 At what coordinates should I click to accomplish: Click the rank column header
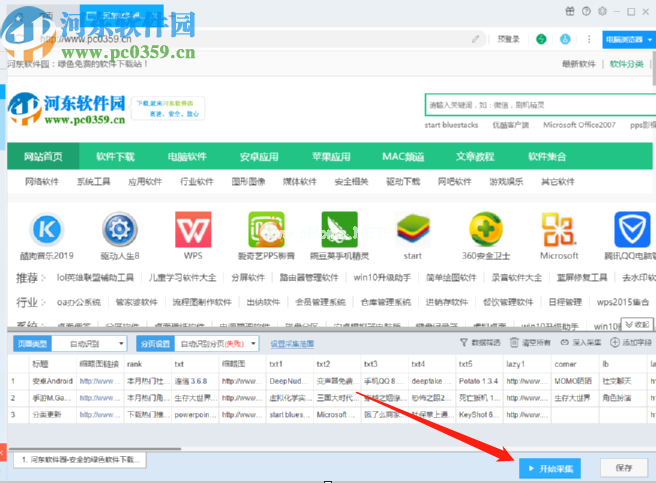pyautogui.click(x=148, y=364)
